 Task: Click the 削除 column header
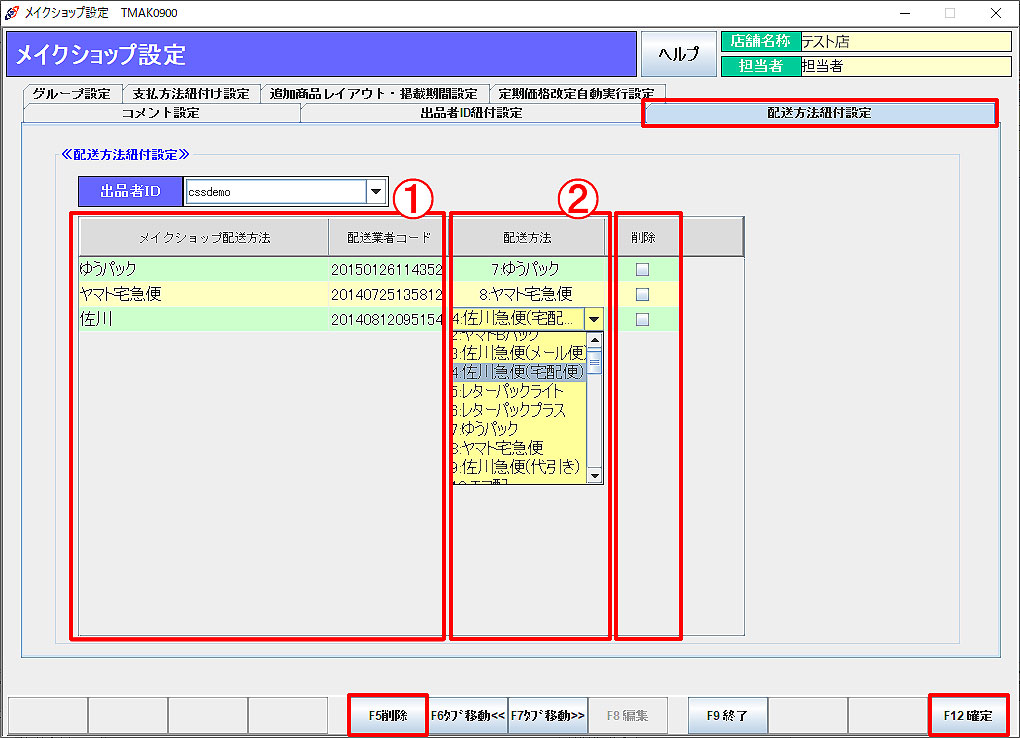coord(643,238)
